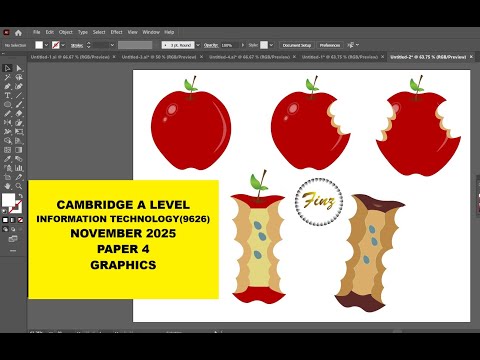The width and height of the screenshot is (480, 360).
Task: Open fill color dropdown in control bar
Action: (46, 45)
